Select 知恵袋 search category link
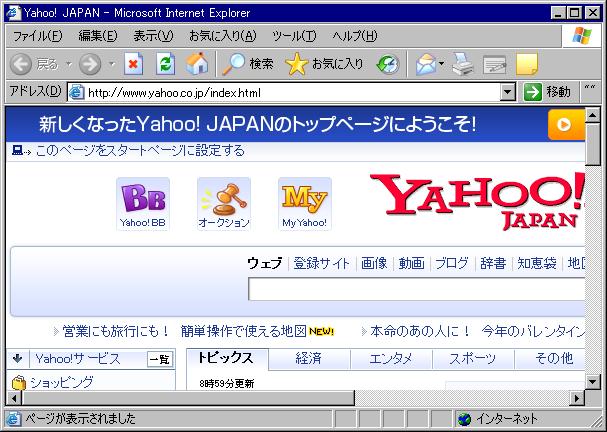607x432 pixels. (x=537, y=264)
